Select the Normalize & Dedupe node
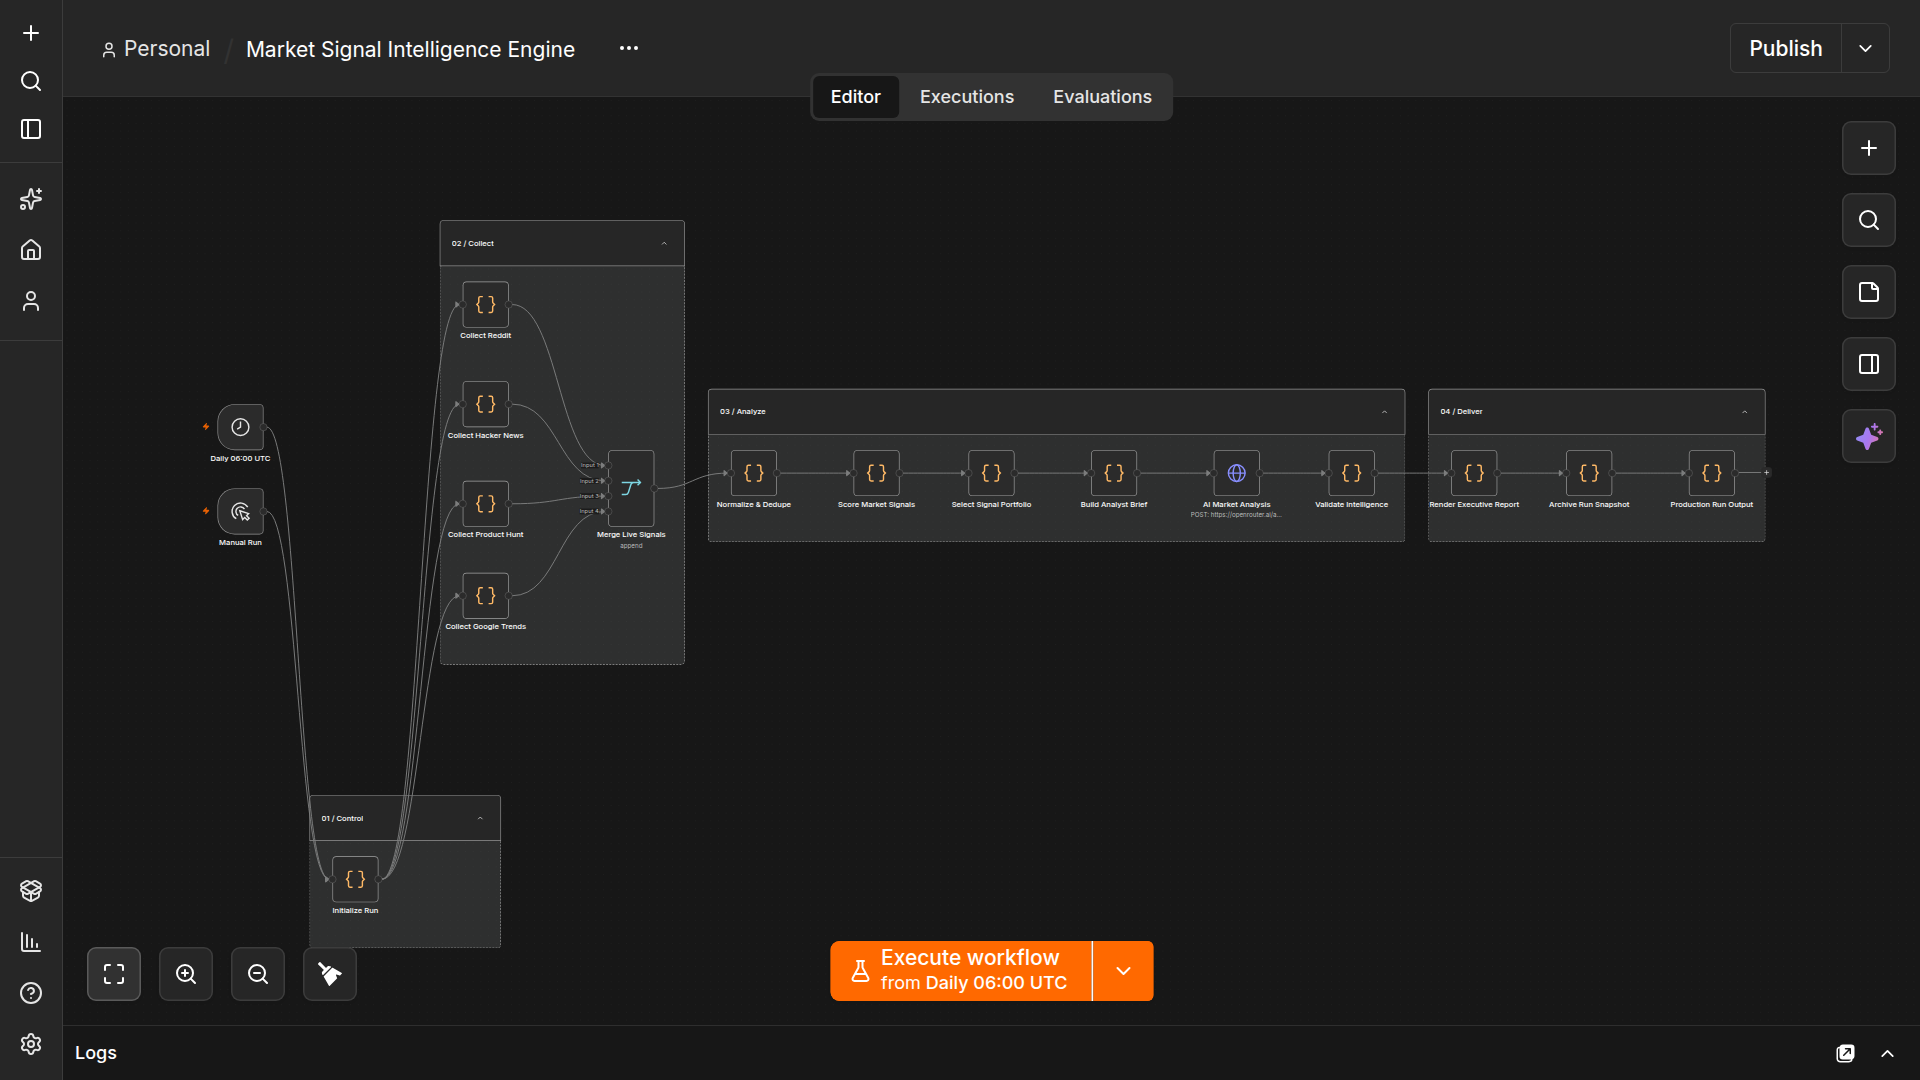 (754, 473)
